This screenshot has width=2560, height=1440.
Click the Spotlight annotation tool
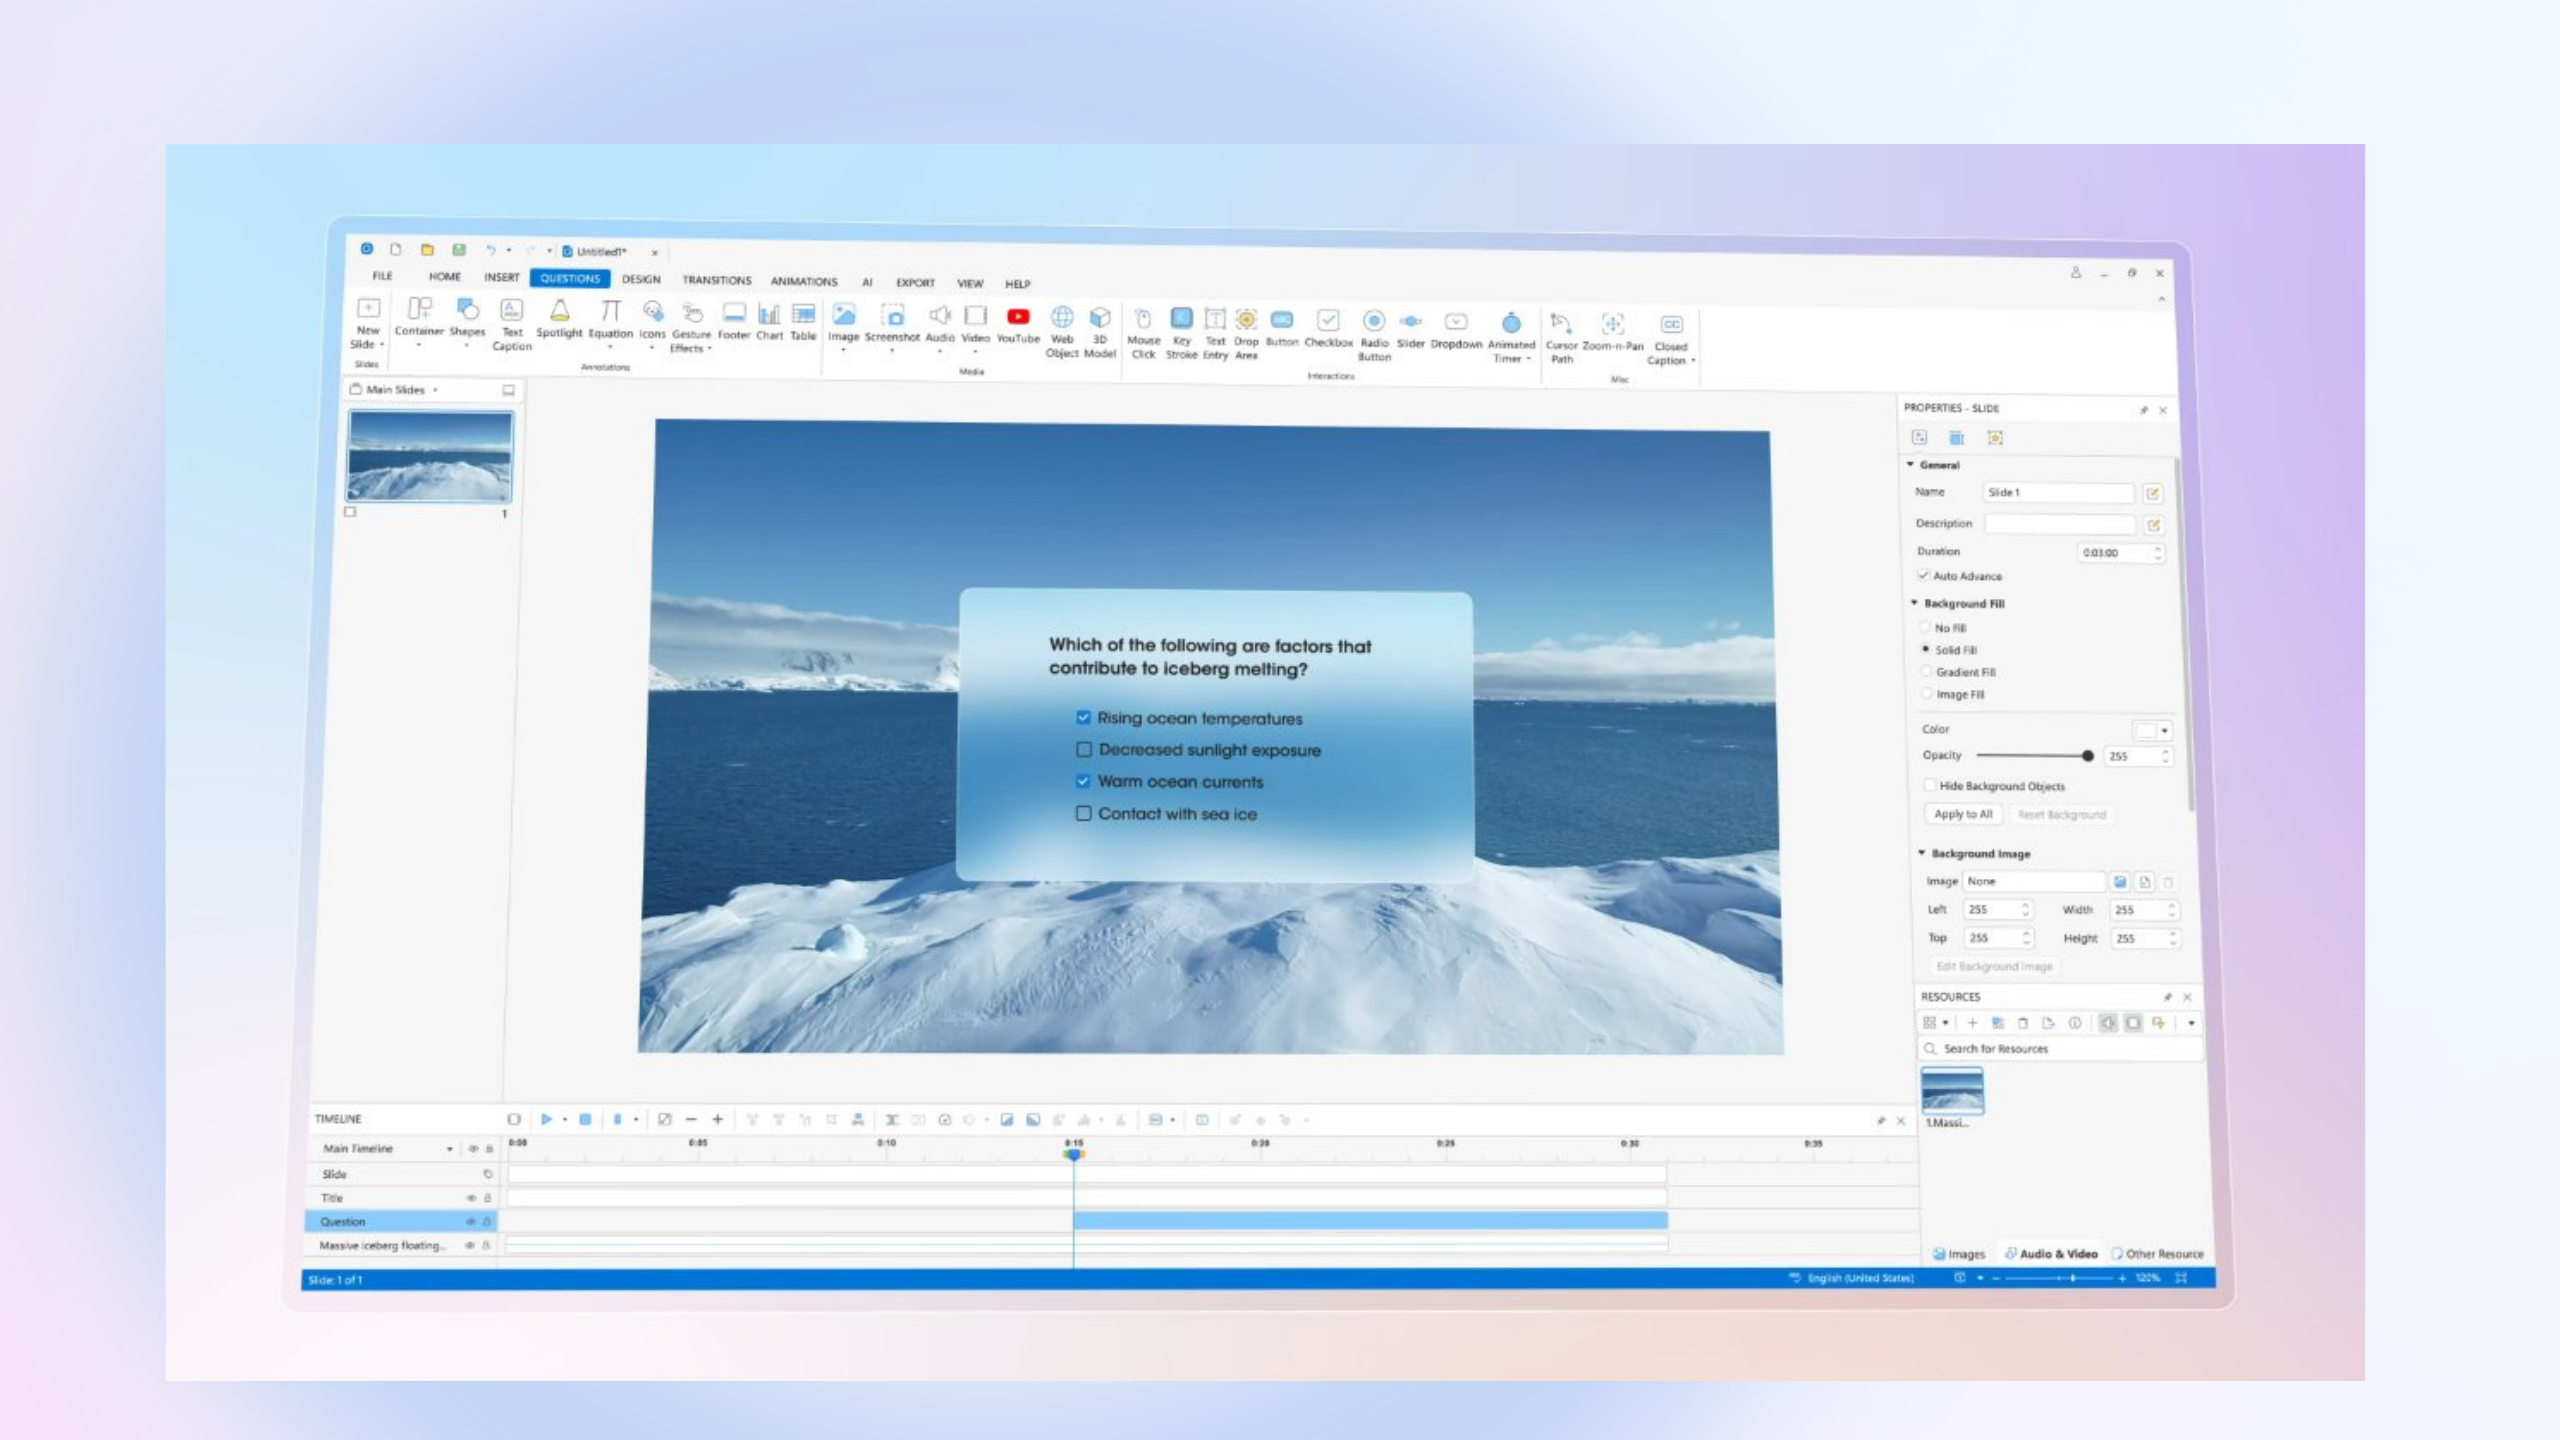[x=559, y=319]
